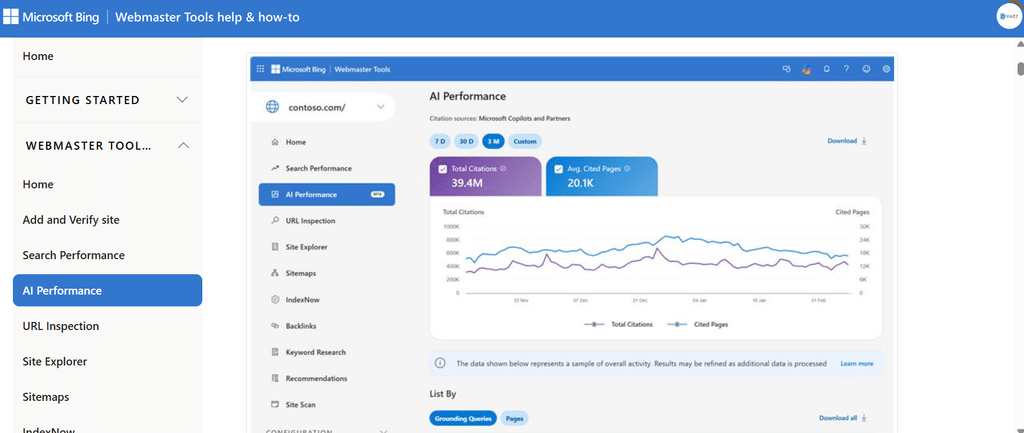Open top Home in help sidebar
1024x433 pixels.
[38, 56]
